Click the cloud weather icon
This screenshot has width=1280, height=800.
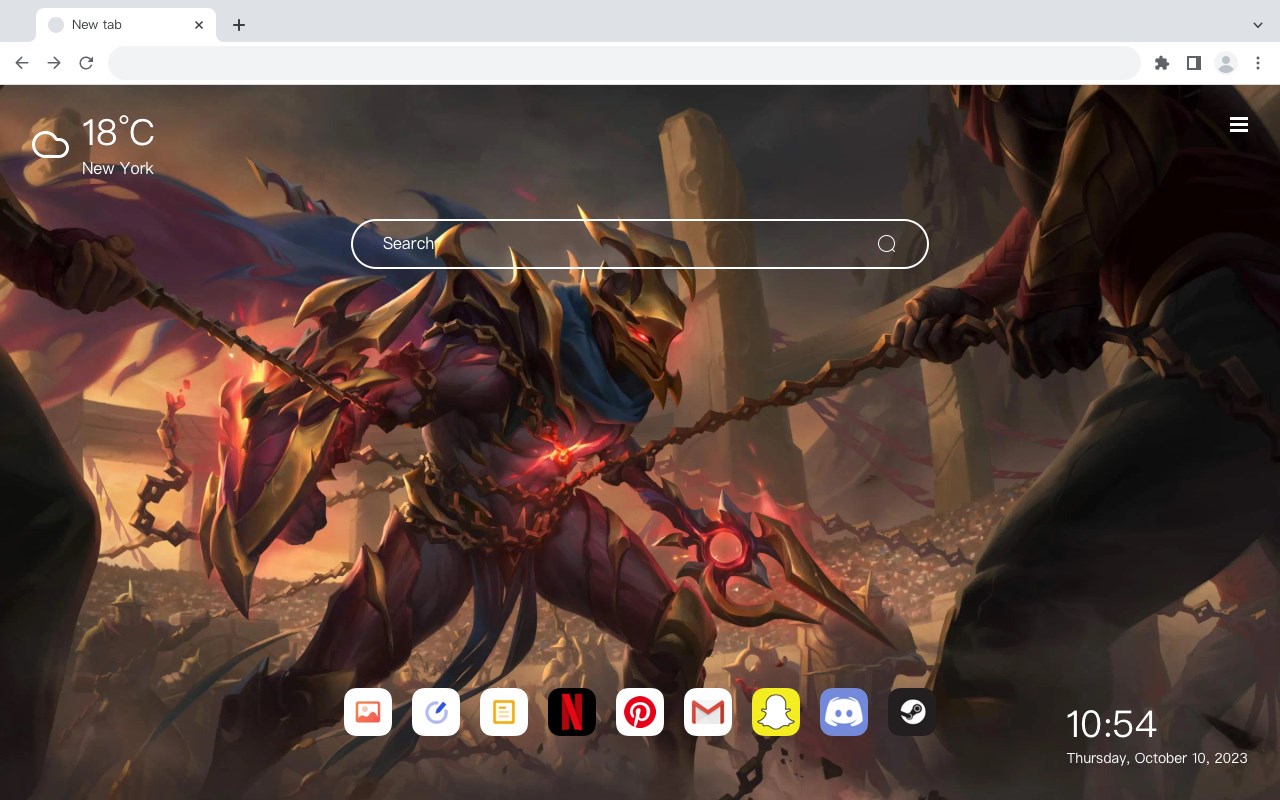click(x=50, y=145)
